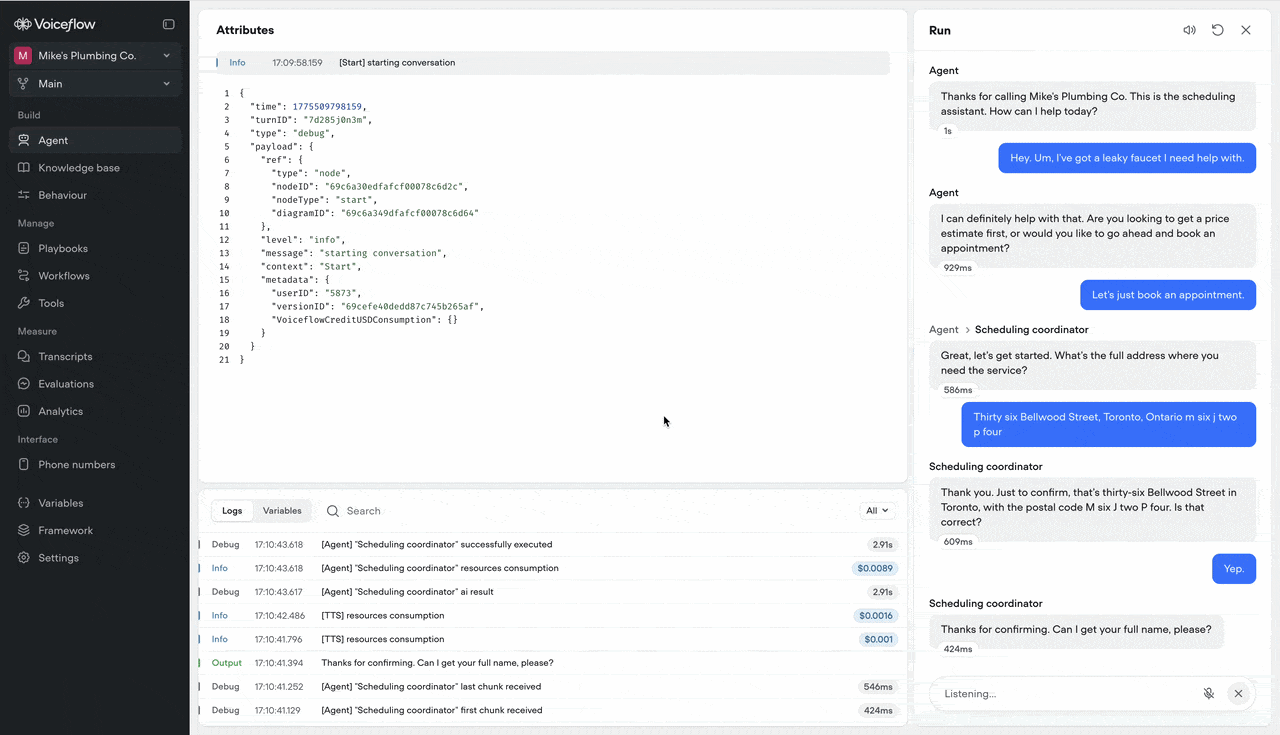The height and width of the screenshot is (735, 1280).
Task: Switch to the Variables tab in logs
Action: click(282, 511)
